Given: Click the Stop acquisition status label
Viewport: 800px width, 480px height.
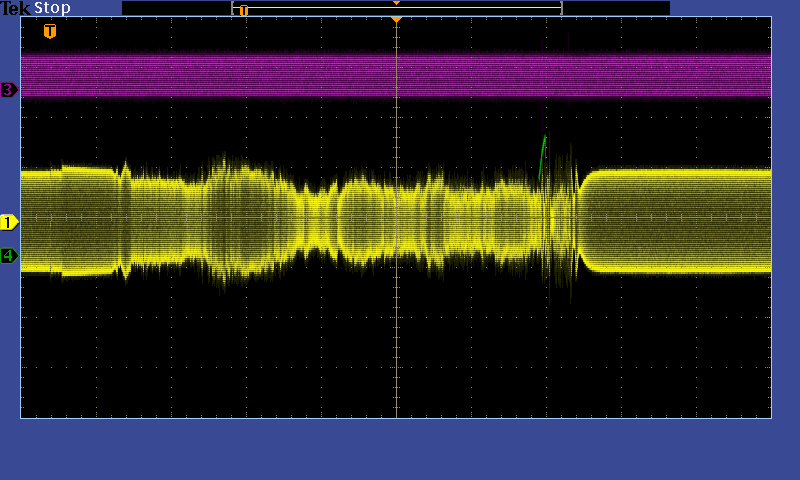Looking at the screenshot, I should click(x=52, y=8).
